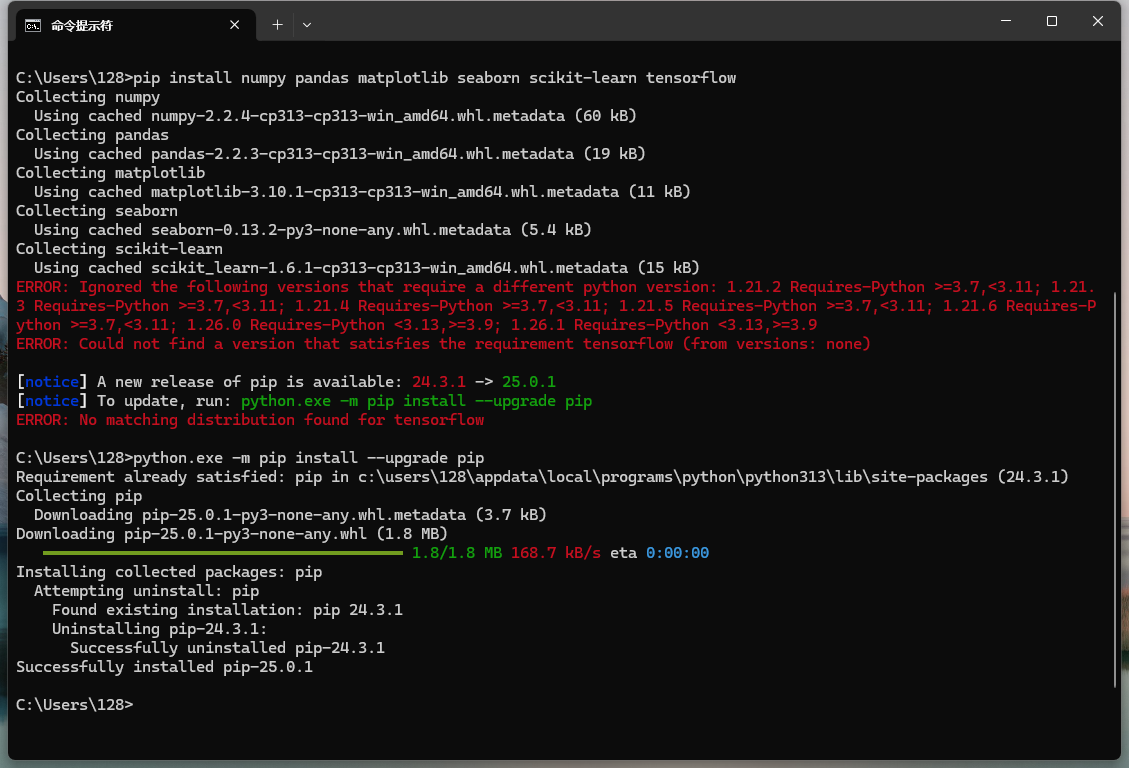Click 'Collecting numpy' line
Image resolution: width=1129 pixels, height=768 pixels.
[x=88, y=97]
